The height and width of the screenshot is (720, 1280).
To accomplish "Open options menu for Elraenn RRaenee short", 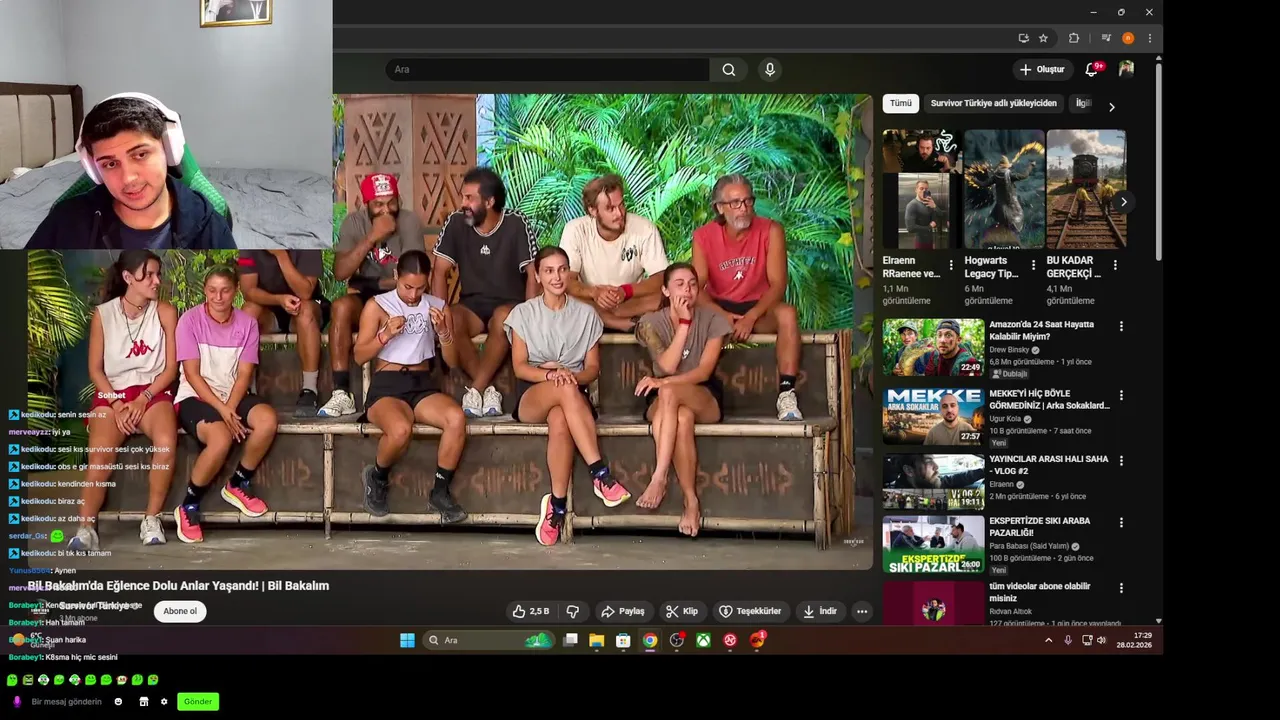I will (x=951, y=265).
